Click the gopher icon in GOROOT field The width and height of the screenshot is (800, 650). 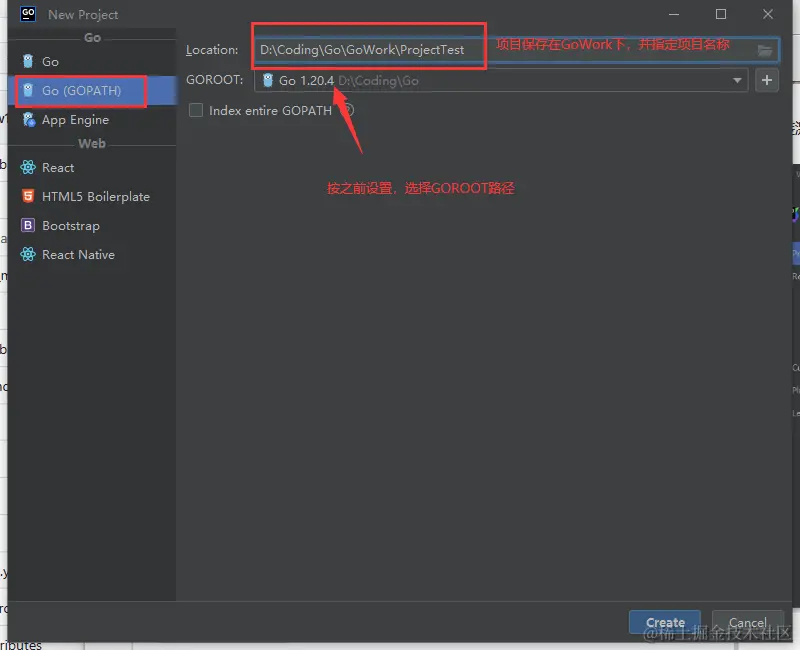(x=268, y=80)
